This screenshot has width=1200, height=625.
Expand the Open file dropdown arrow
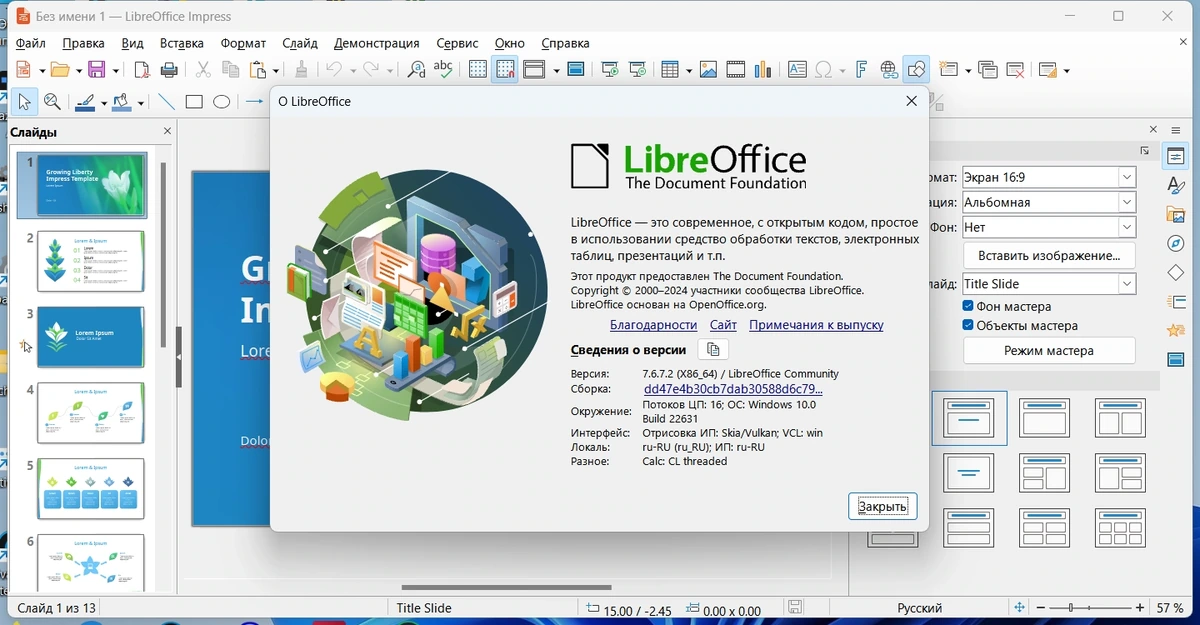[78, 70]
